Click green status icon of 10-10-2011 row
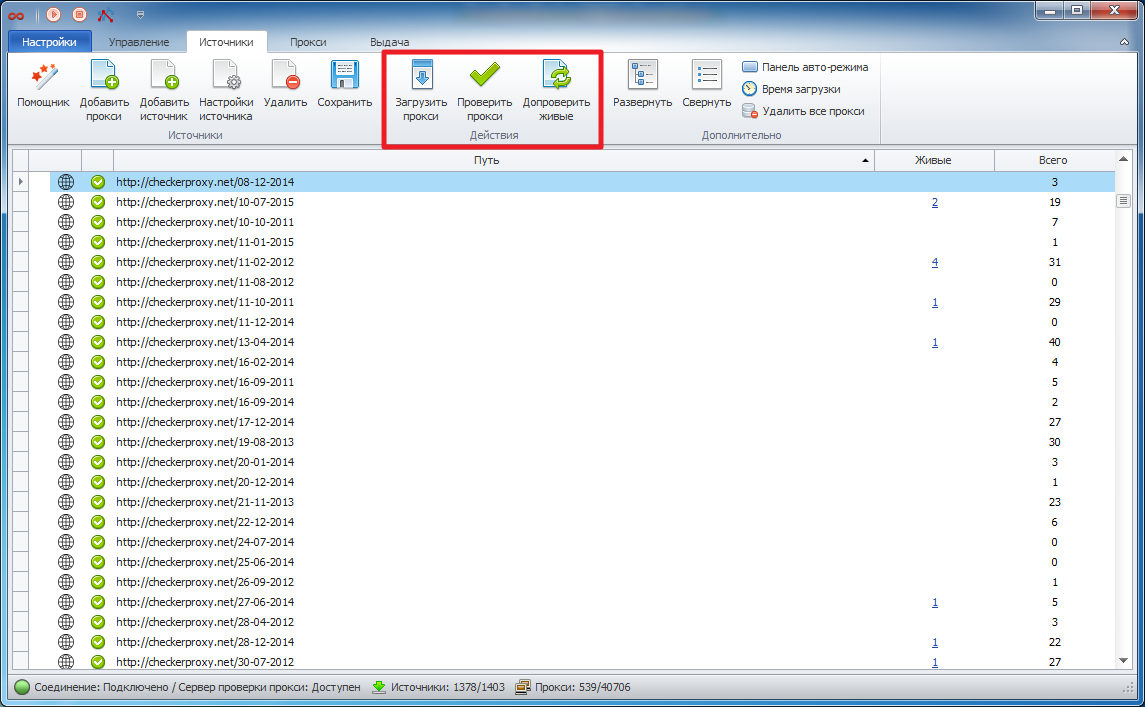 pyautogui.click(x=98, y=222)
